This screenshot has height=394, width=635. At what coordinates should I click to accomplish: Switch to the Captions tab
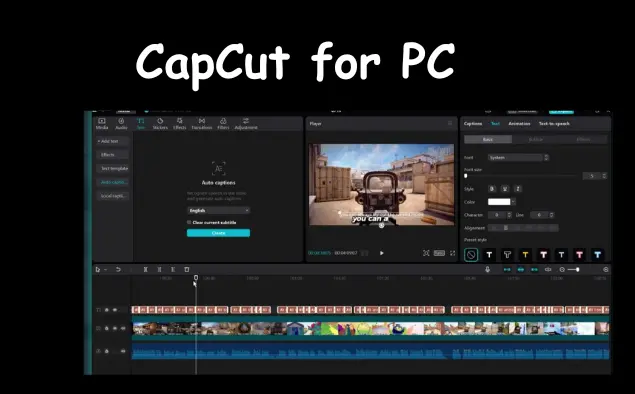[473, 124]
